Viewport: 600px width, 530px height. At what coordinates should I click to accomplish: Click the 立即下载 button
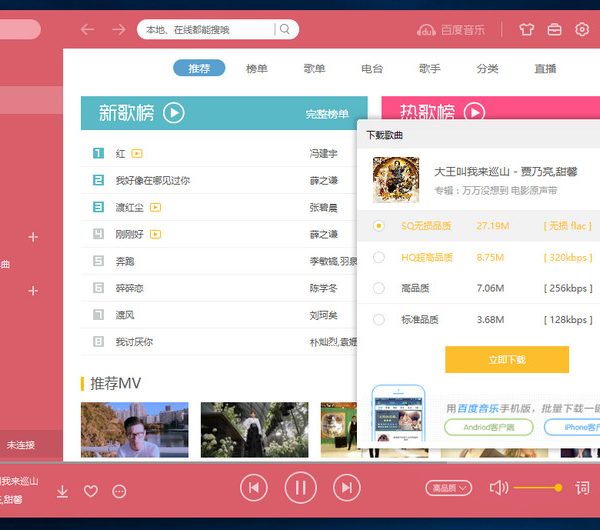coord(506,359)
